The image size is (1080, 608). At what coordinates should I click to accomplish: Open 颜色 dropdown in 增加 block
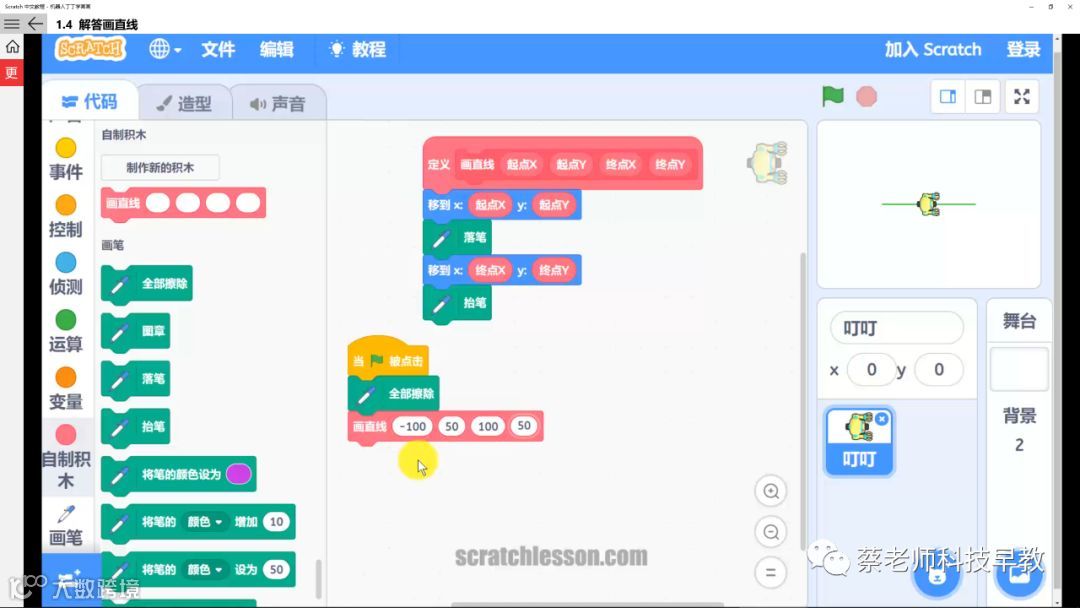point(205,522)
